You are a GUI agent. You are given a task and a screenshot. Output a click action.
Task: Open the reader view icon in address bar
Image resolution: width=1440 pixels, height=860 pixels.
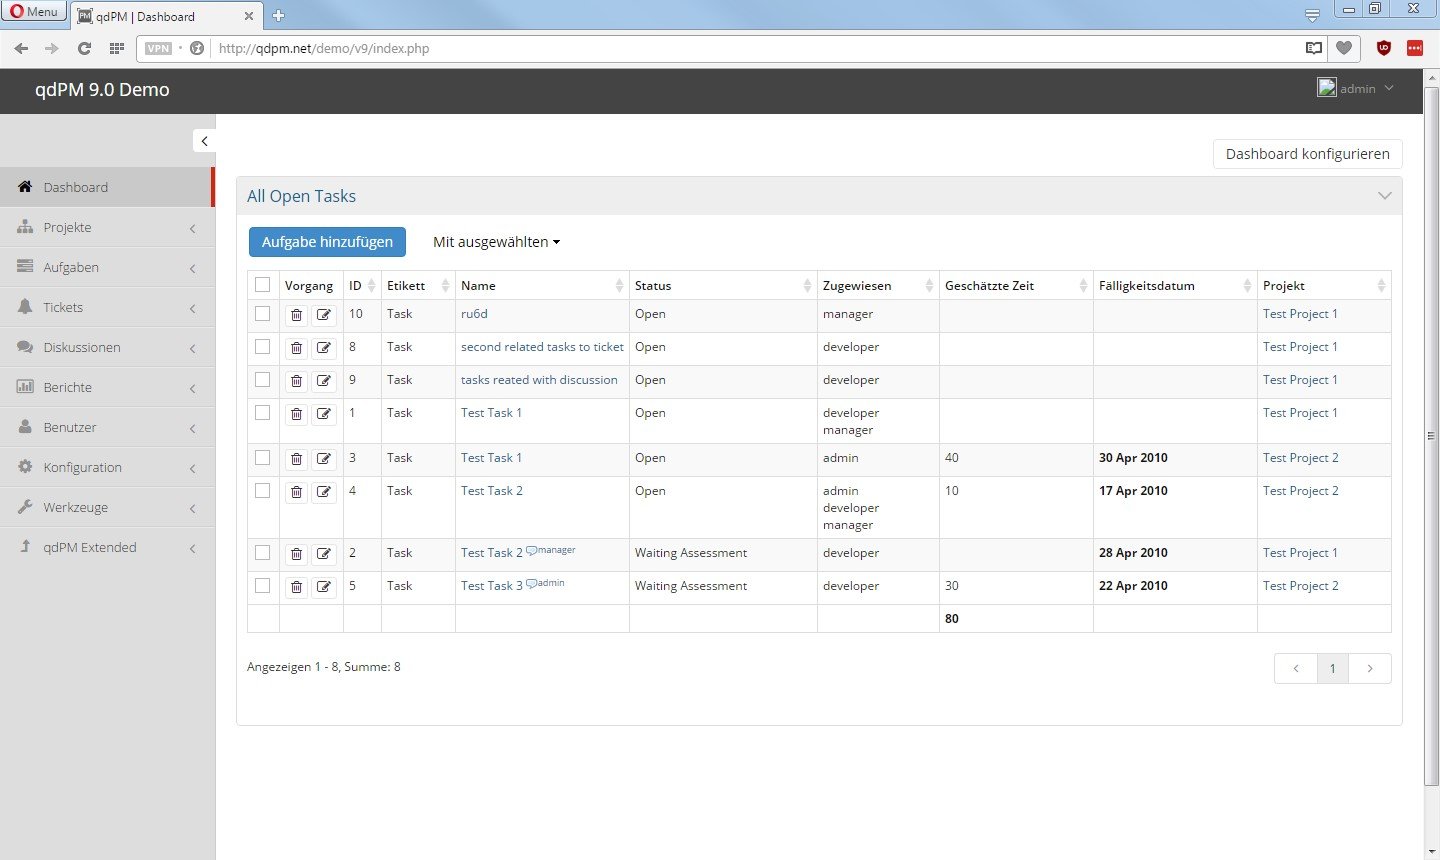coord(1314,48)
